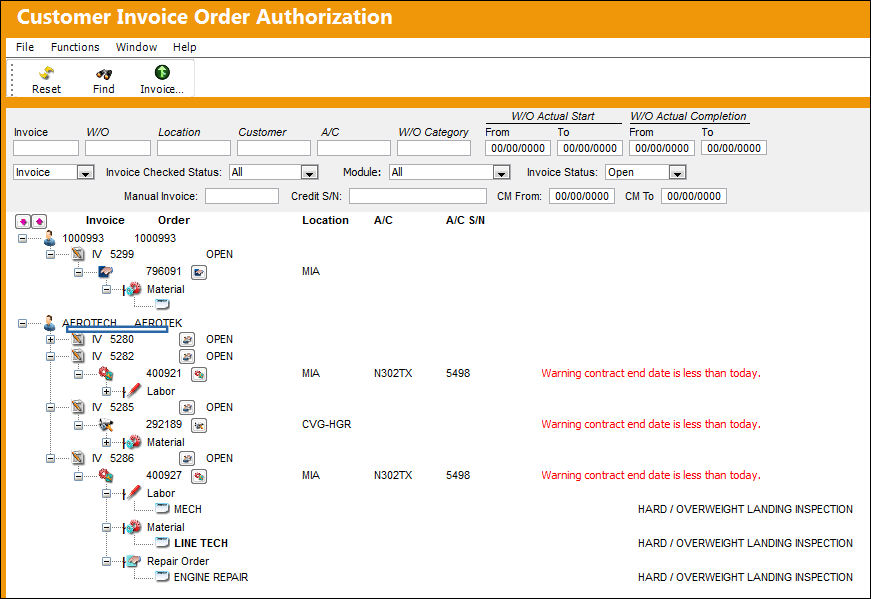The image size is (871, 599).
Task: Open the Functions menu
Action: pyautogui.click(x=75, y=47)
